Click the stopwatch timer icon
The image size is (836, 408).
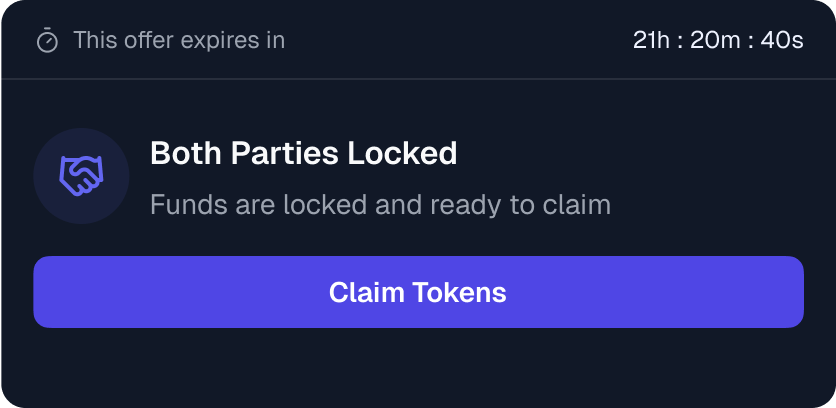click(x=47, y=40)
